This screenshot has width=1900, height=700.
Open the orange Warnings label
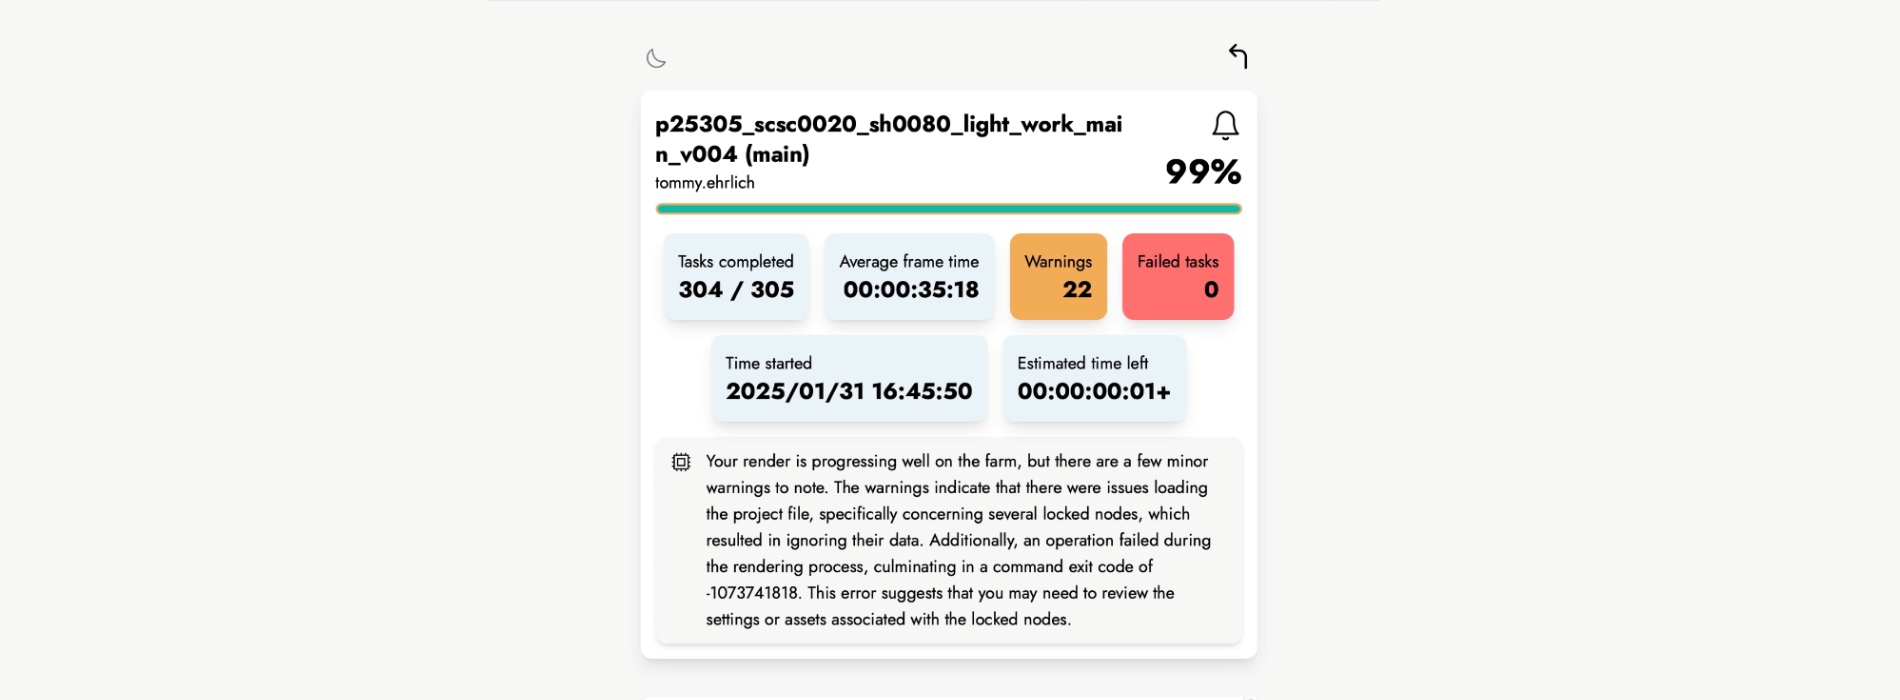pyautogui.click(x=1058, y=262)
